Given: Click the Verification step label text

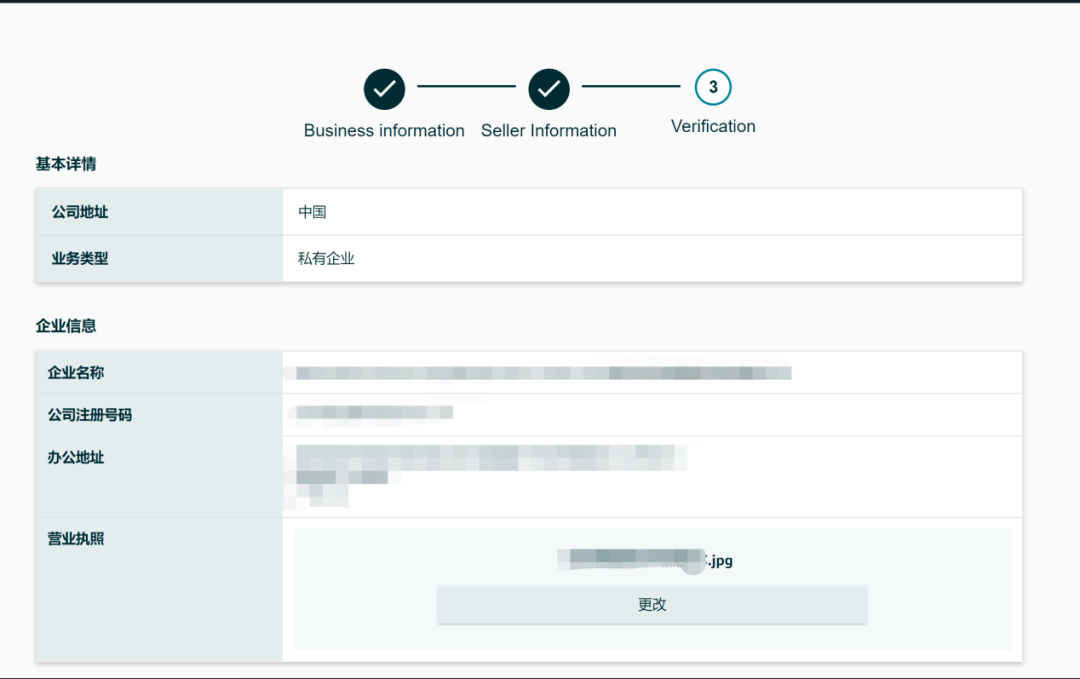Looking at the screenshot, I should click(712, 126).
